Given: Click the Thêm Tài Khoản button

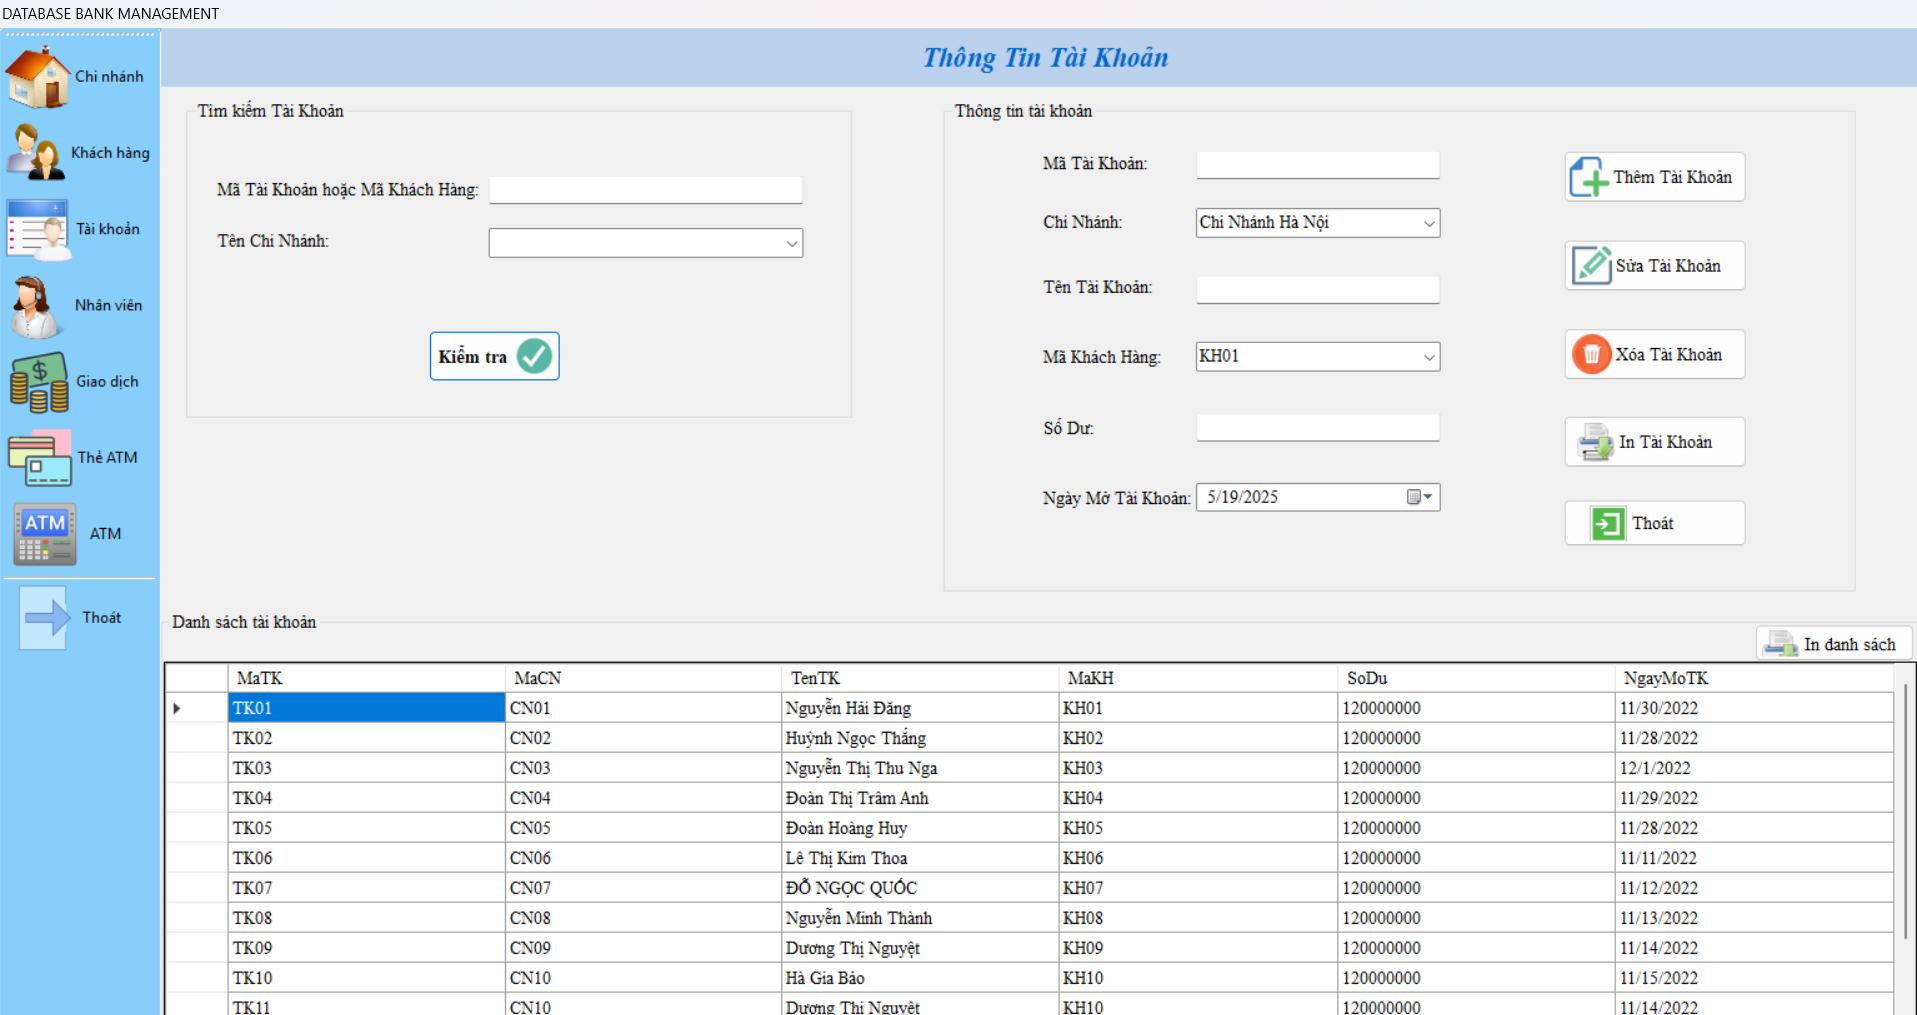Looking at the screenshot, I should click(1654, 177).
